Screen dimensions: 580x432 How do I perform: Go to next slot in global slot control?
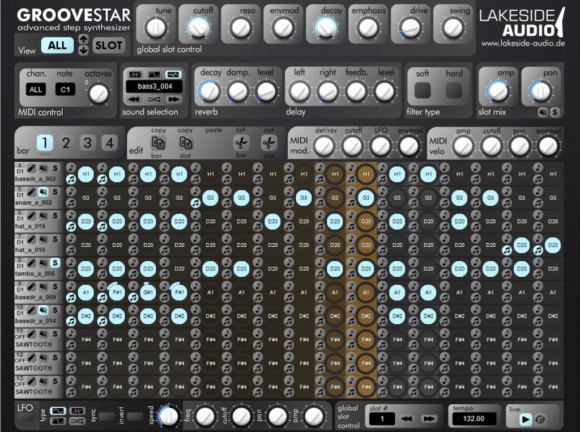click(429, 419)
